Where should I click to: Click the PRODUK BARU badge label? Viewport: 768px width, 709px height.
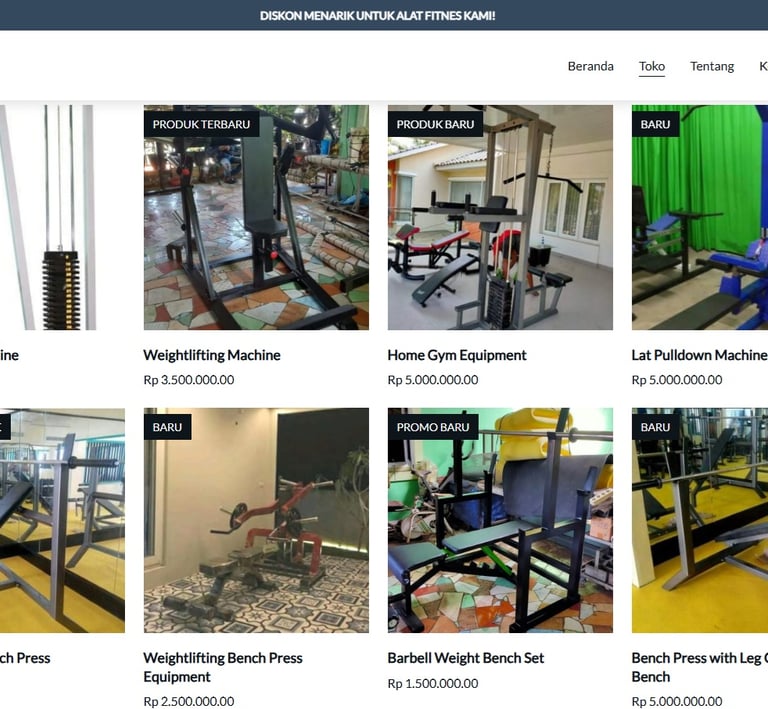435,124
